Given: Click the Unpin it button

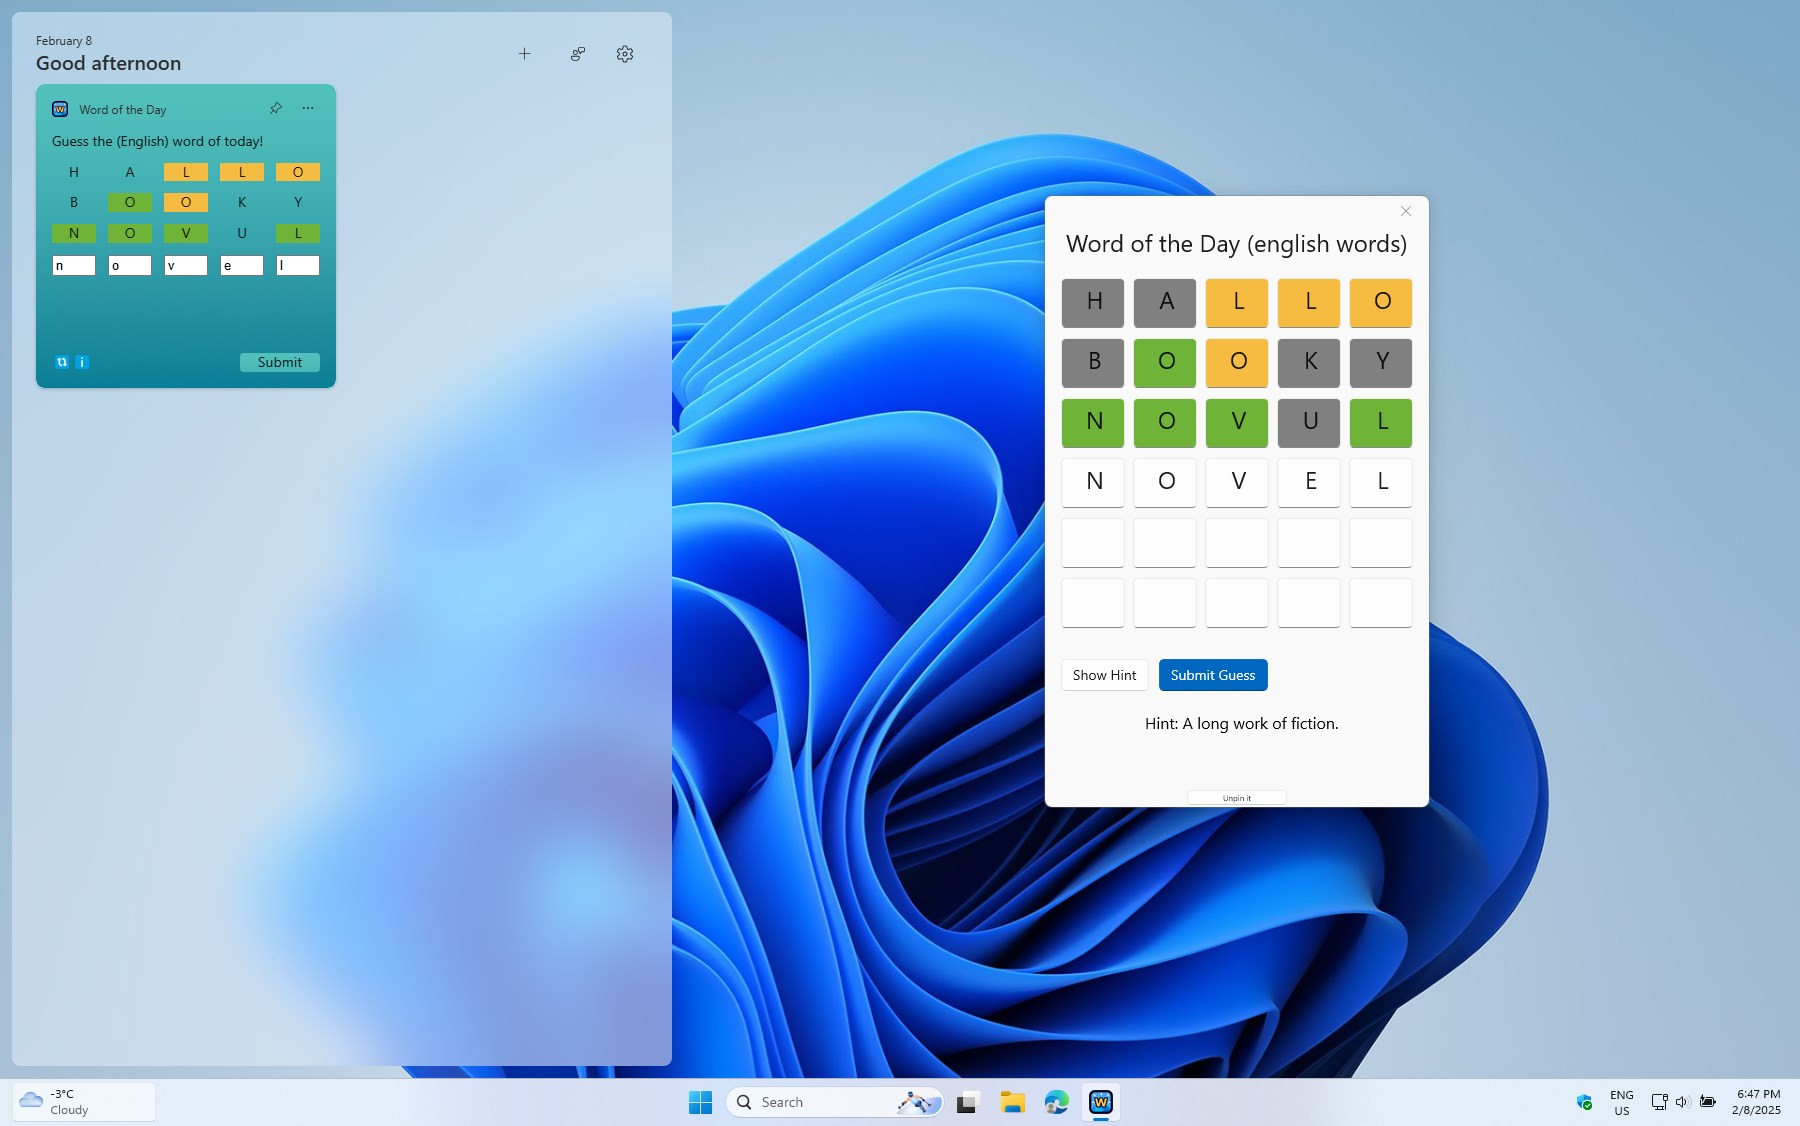Looking at the screenshot, I should click(1236, 798).
